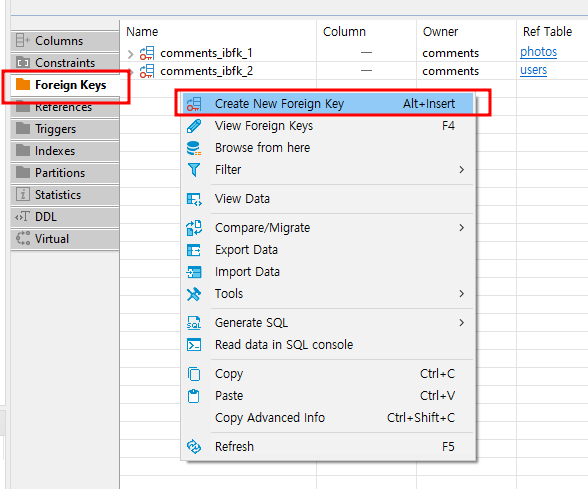Click the Export Data icon

pos(194,250)
